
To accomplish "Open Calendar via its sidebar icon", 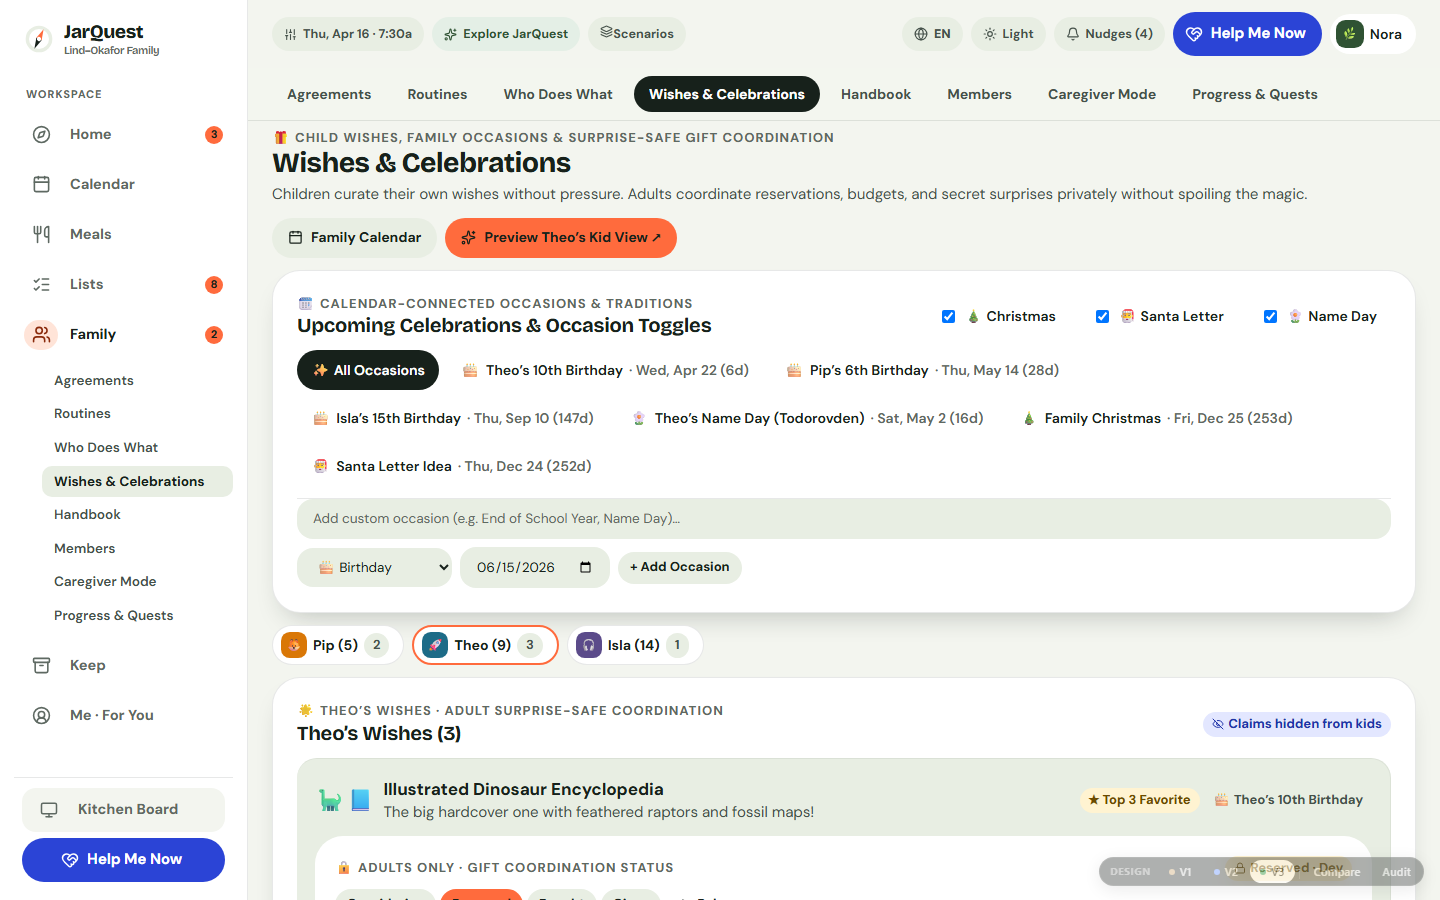I will [x=41, y=184].
